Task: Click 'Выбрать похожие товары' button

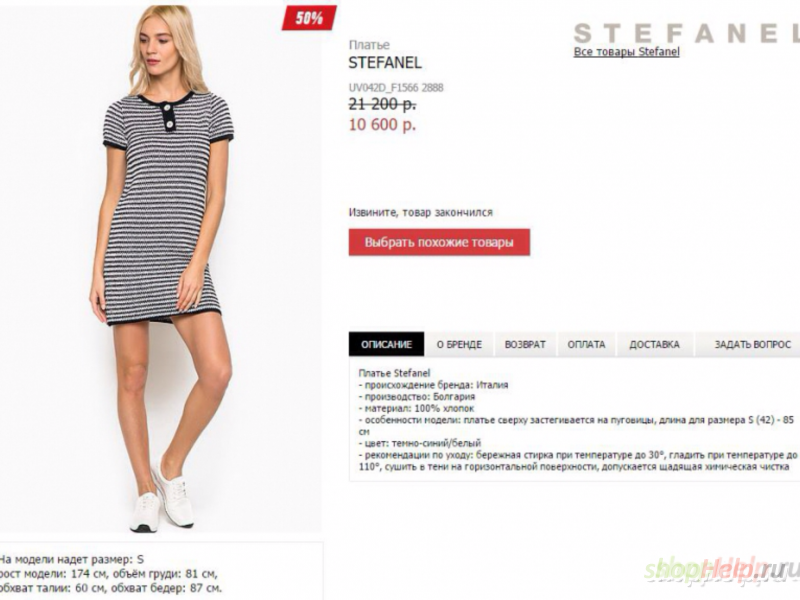Action: click(439, 242)
